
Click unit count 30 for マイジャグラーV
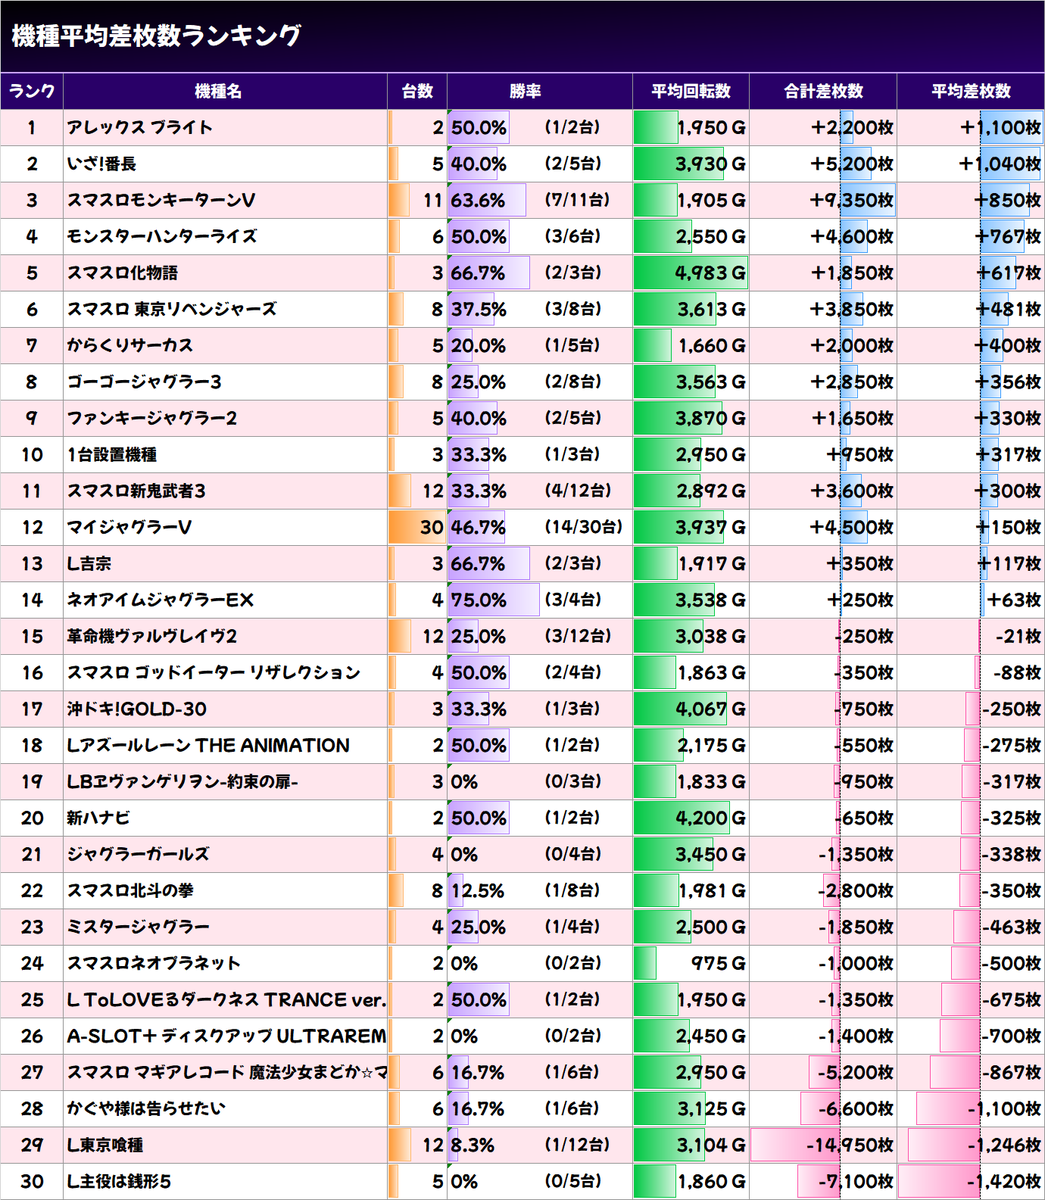click(431, 527)
